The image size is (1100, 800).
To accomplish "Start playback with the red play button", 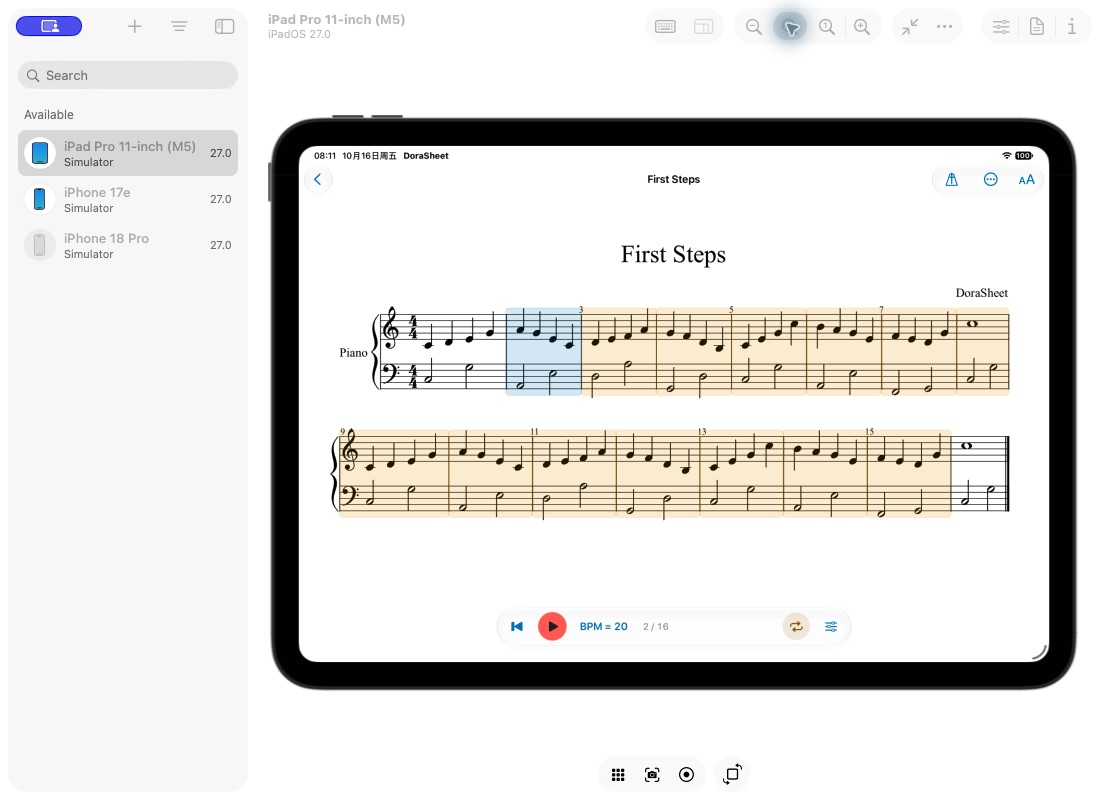I will [x=552, y=627].
